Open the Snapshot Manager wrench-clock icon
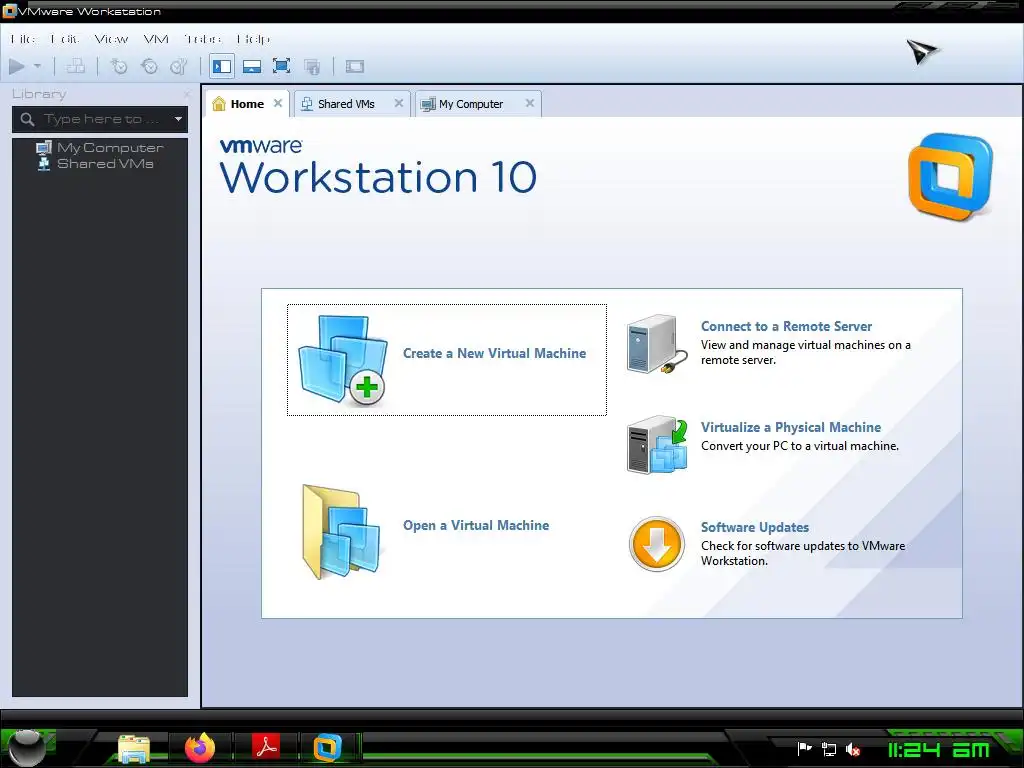This screenshot has height=768, width=1024. pyautogui.click(x=178, y=66)
